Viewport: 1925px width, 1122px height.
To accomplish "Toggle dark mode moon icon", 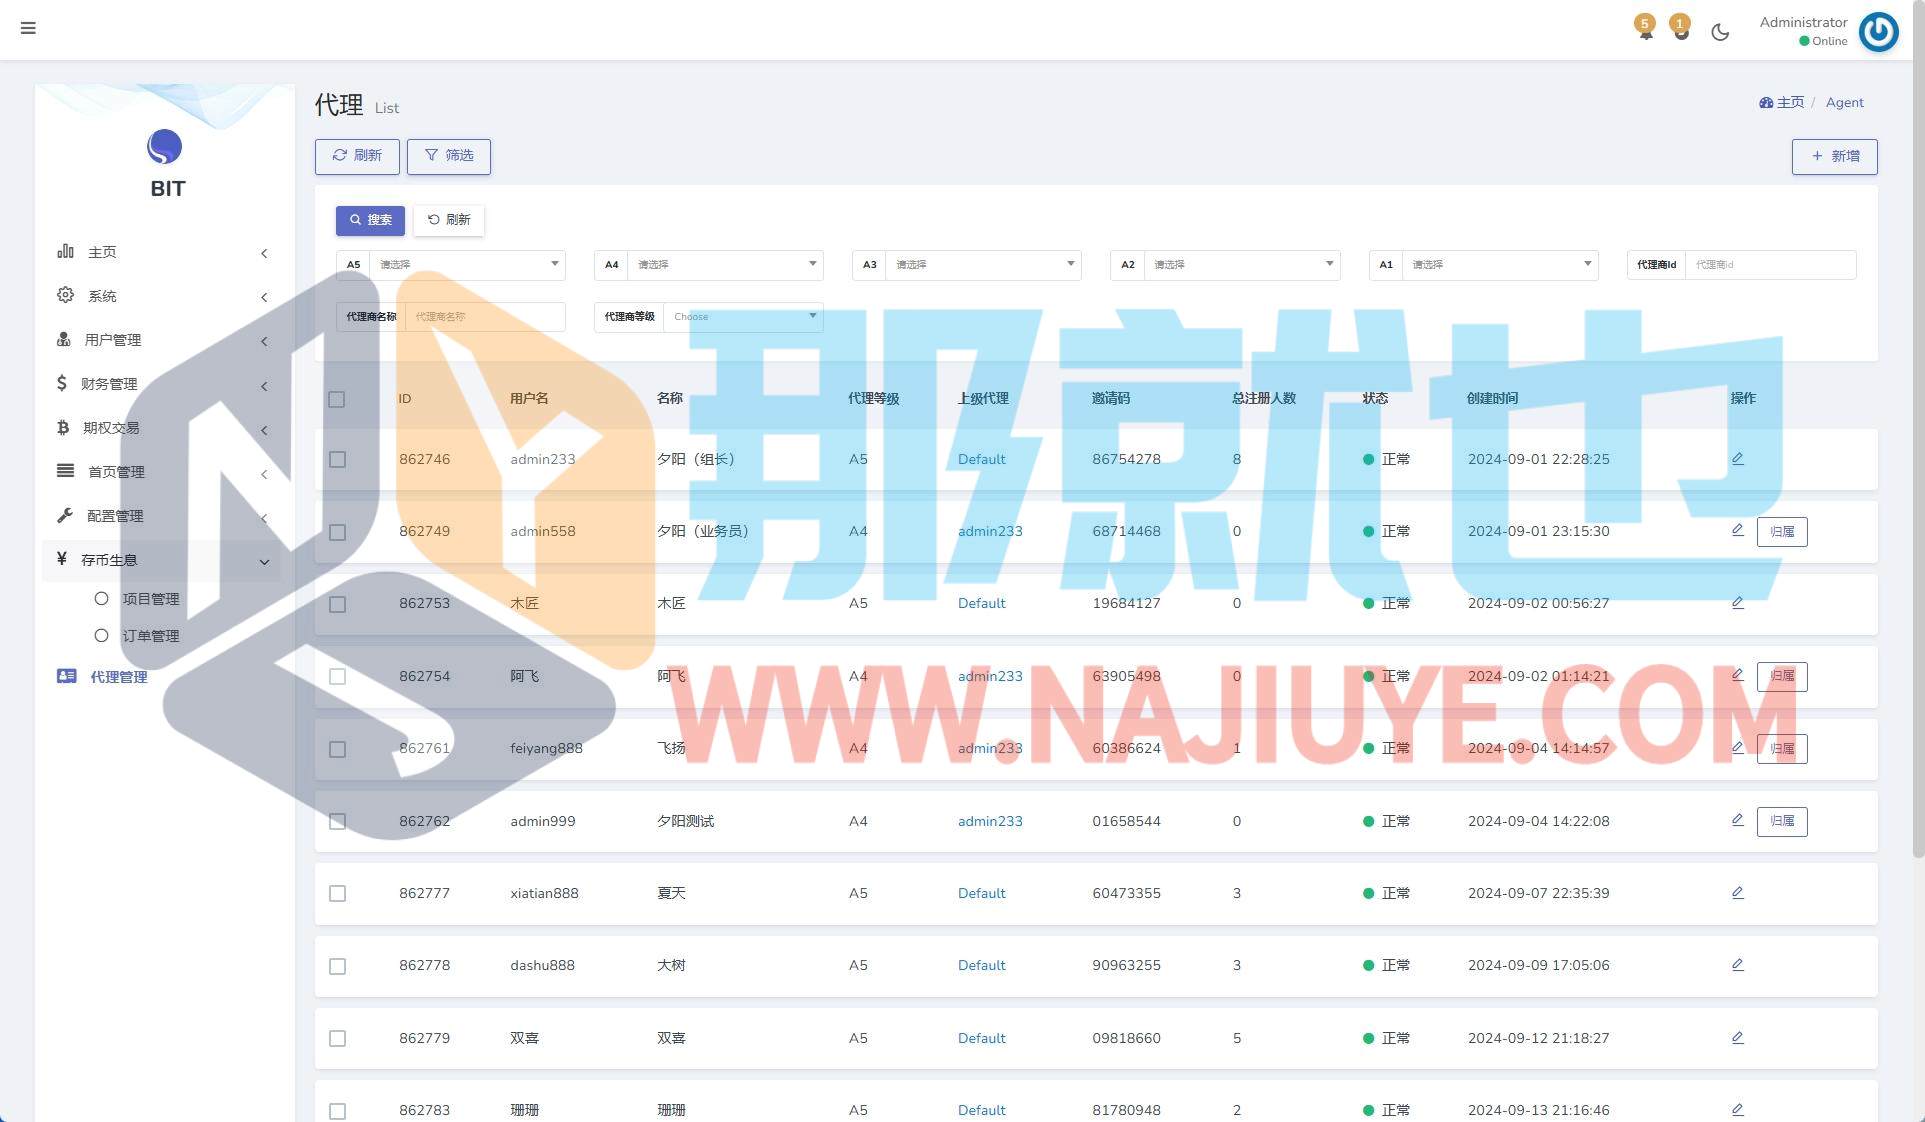I will point(1720,32).
